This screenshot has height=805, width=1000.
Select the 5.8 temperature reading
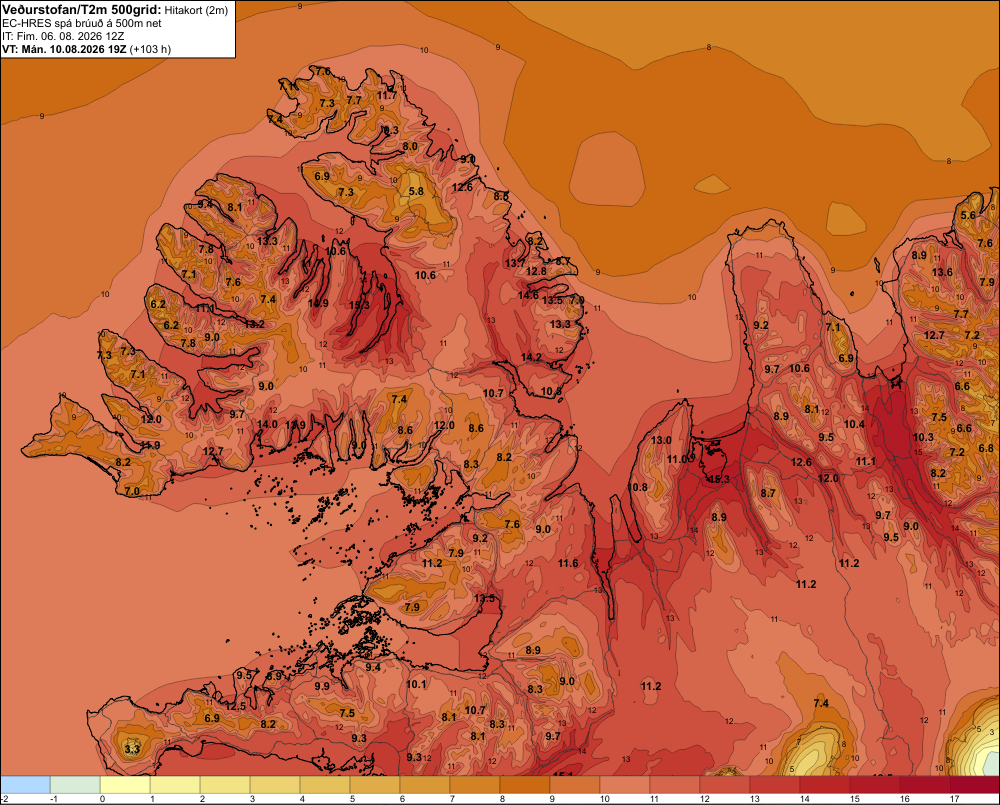pyautogui.click(x=416, y=191)
